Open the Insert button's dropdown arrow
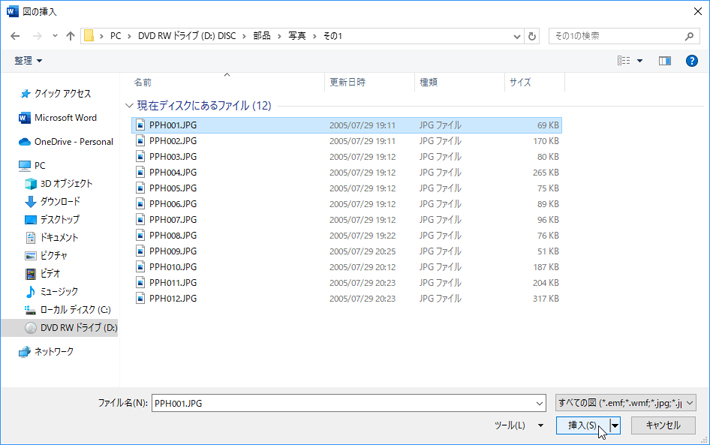 coord(615,426)
